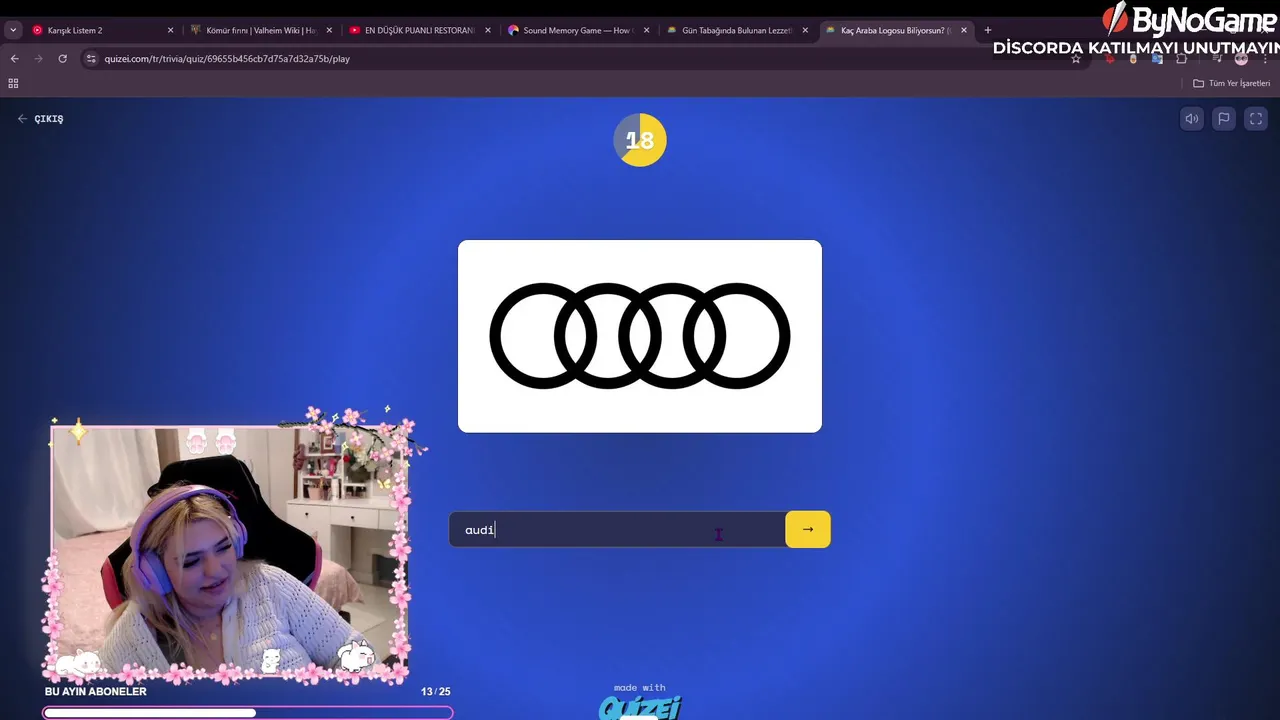Close the 'Sound Memory Game' tab

(x=646, y=30)
